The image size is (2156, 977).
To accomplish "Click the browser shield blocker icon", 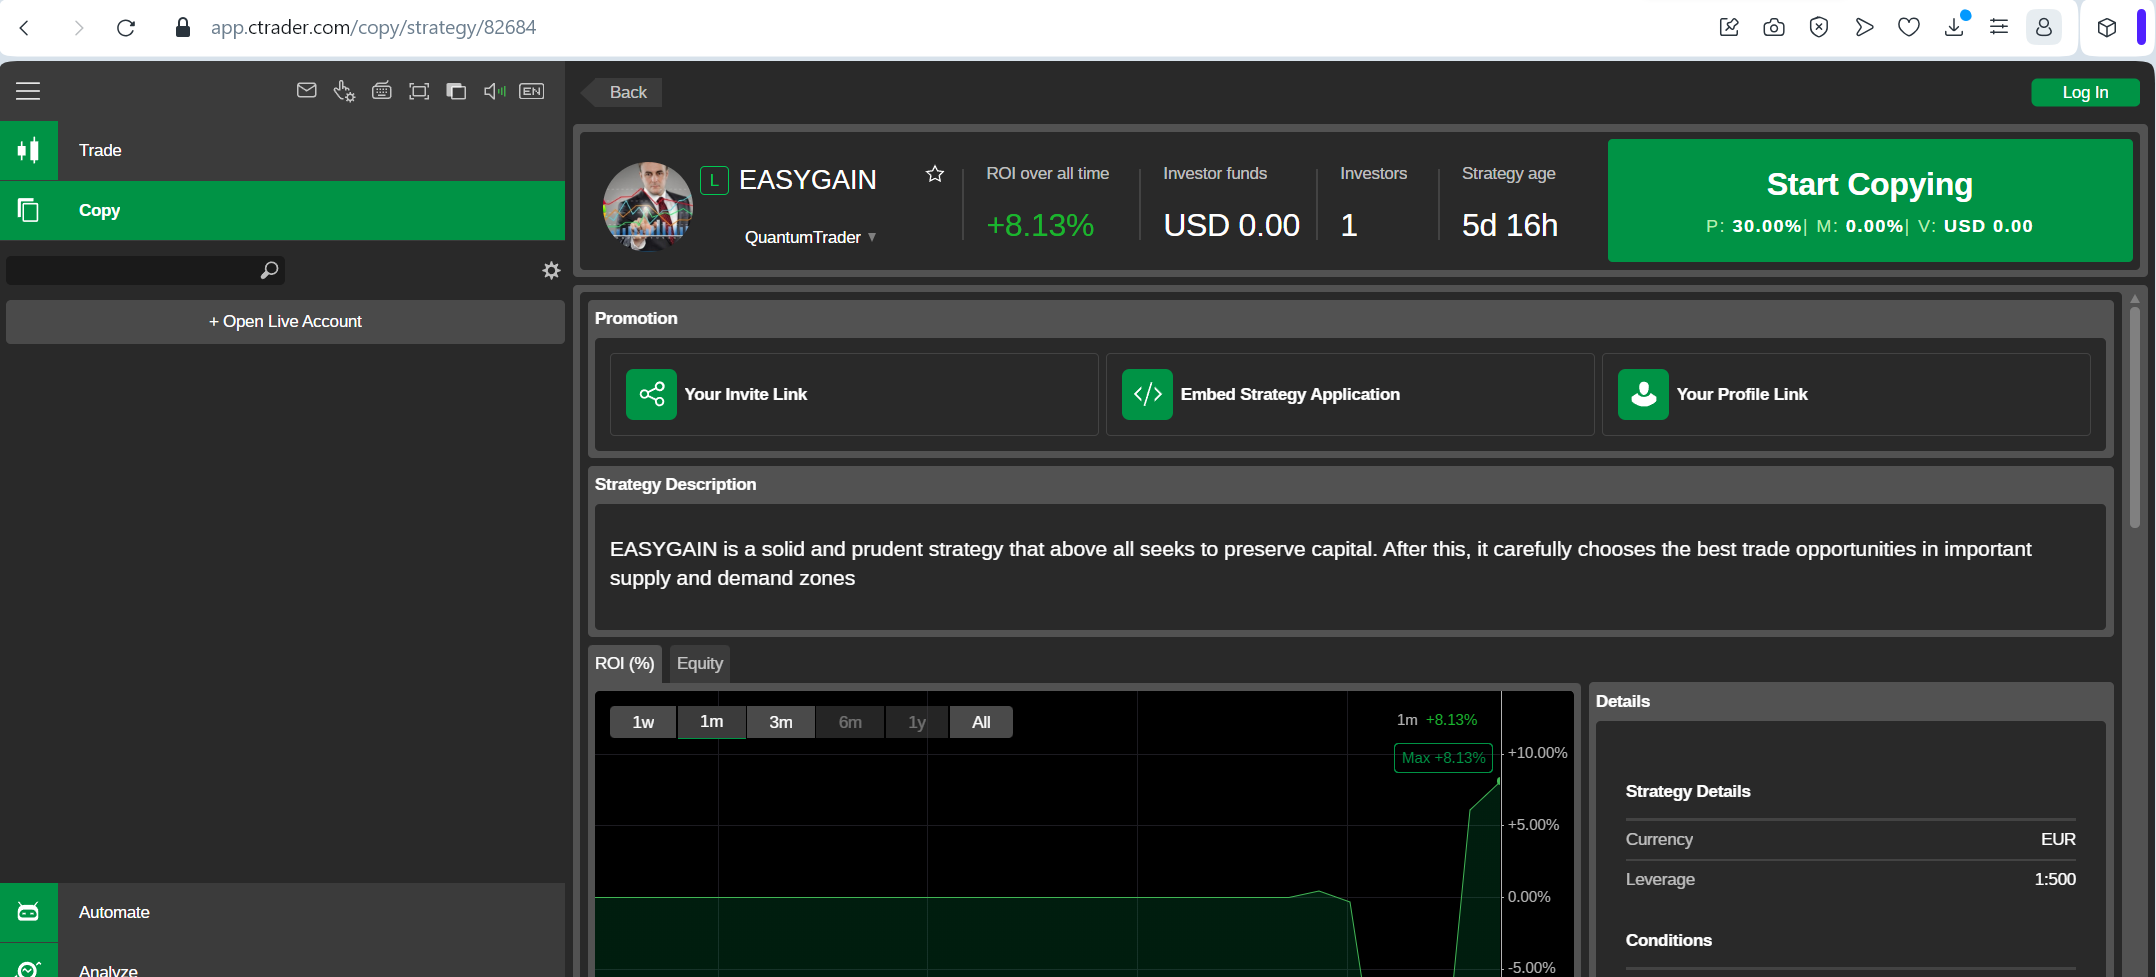I will click(x=1819, y=28).
